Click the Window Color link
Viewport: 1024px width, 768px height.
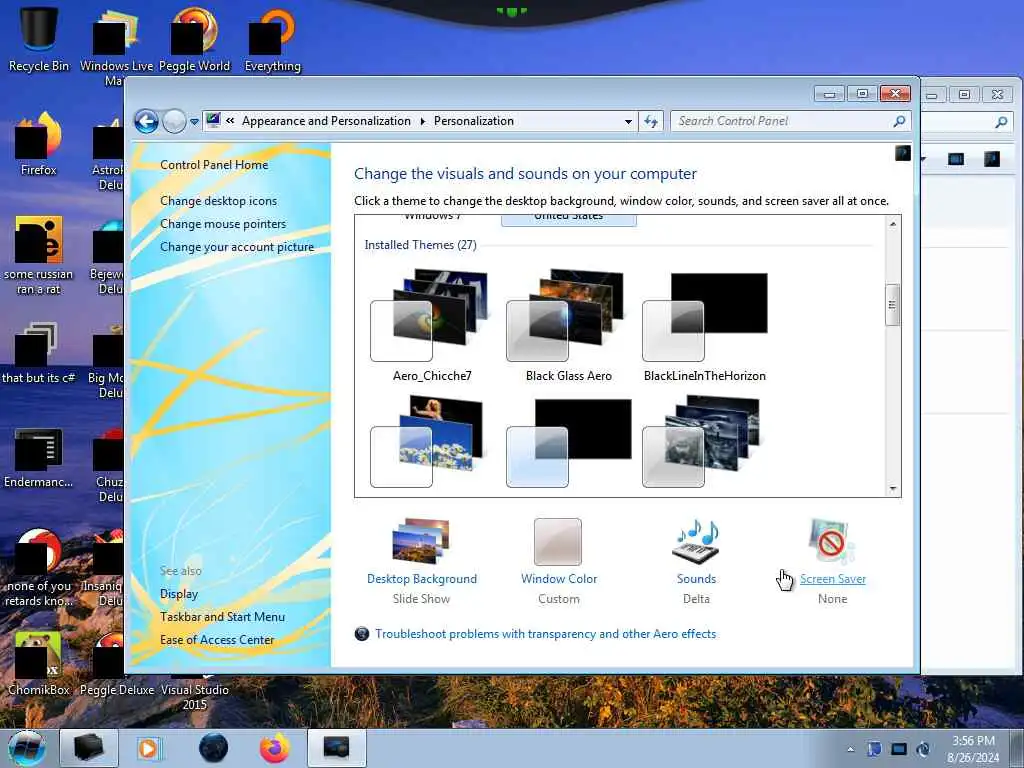click(x=559, y=579)
